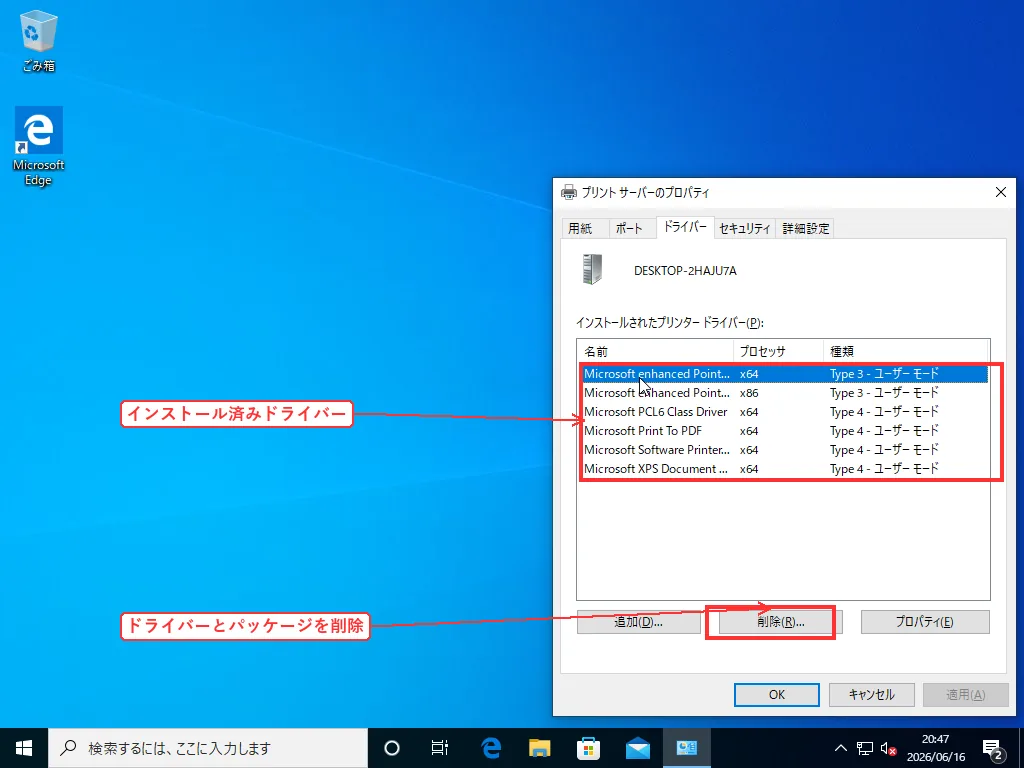
Task: Click the キャンセル button
Action: point(871,695)
